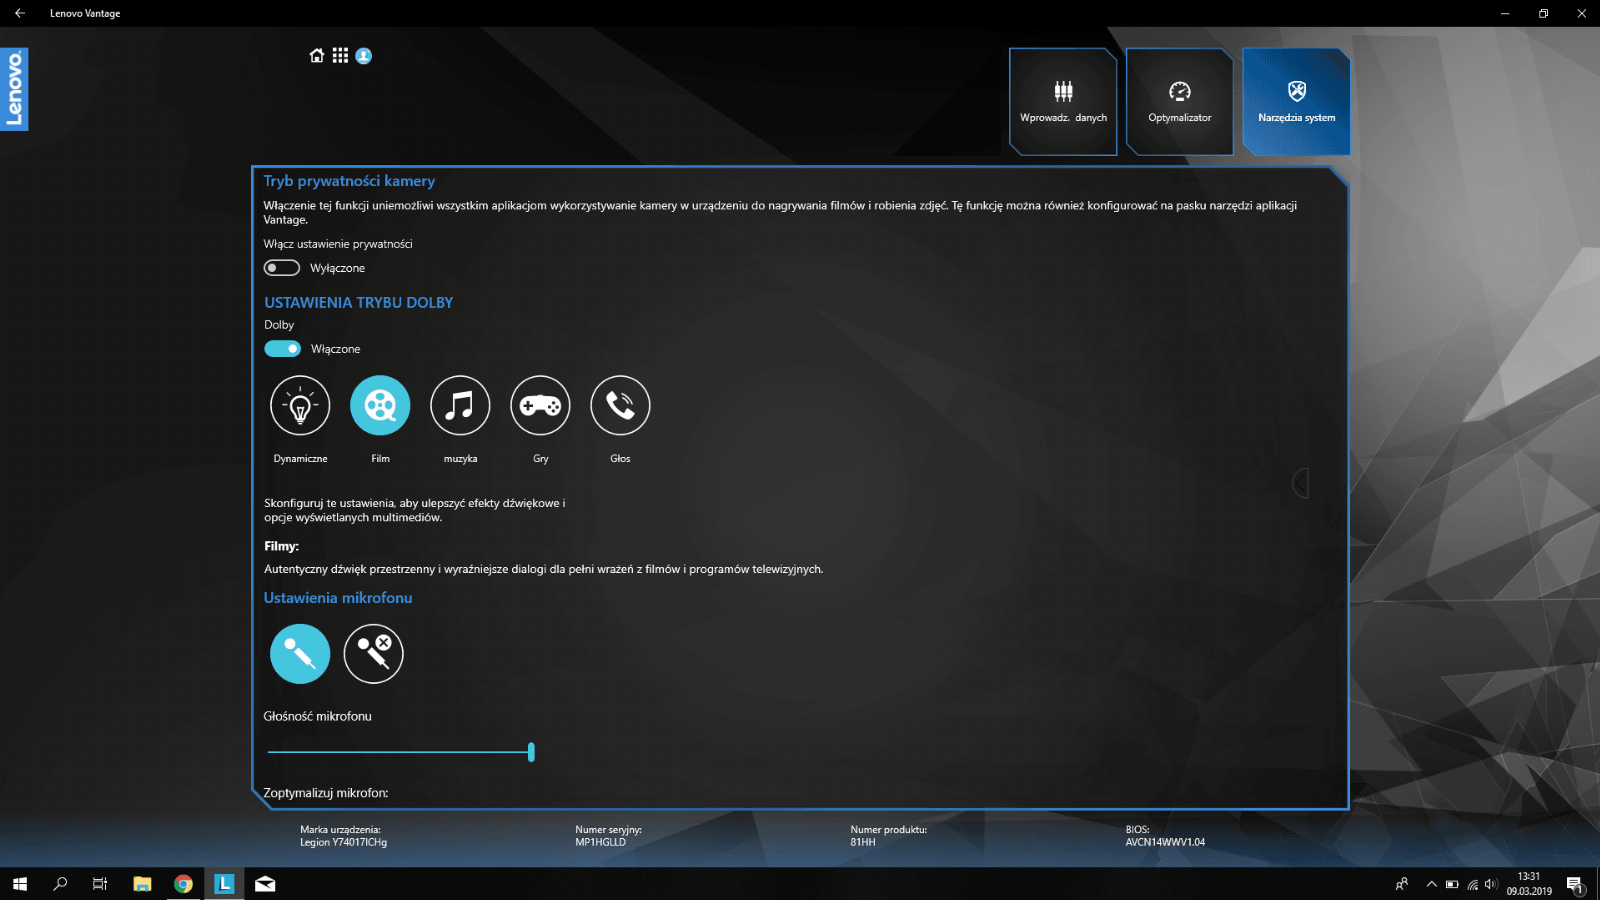Screen dimensions: 1600x900
Task: Open Windows search from taskbar
Action: click(60, 884)
